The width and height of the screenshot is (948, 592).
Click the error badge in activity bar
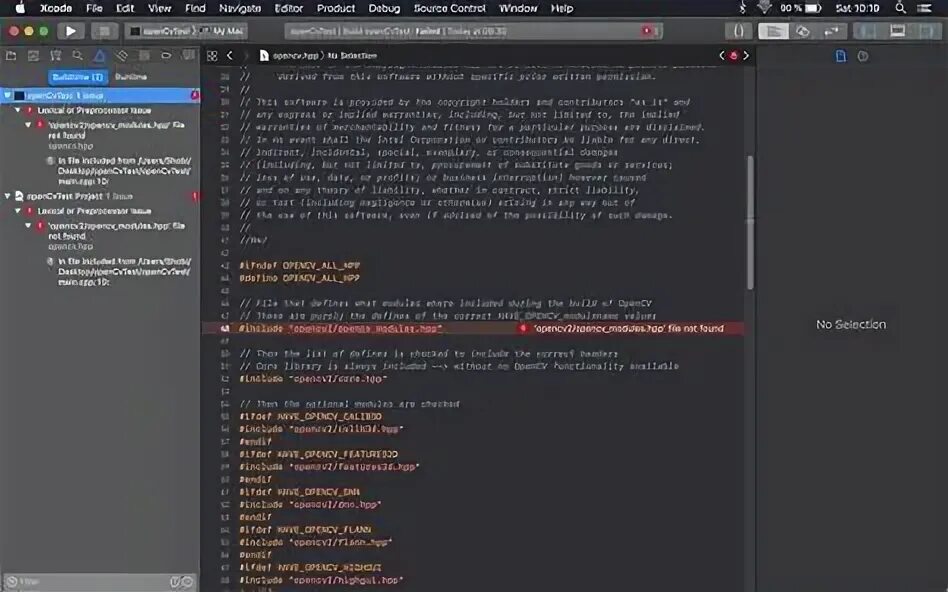point(648,31)
